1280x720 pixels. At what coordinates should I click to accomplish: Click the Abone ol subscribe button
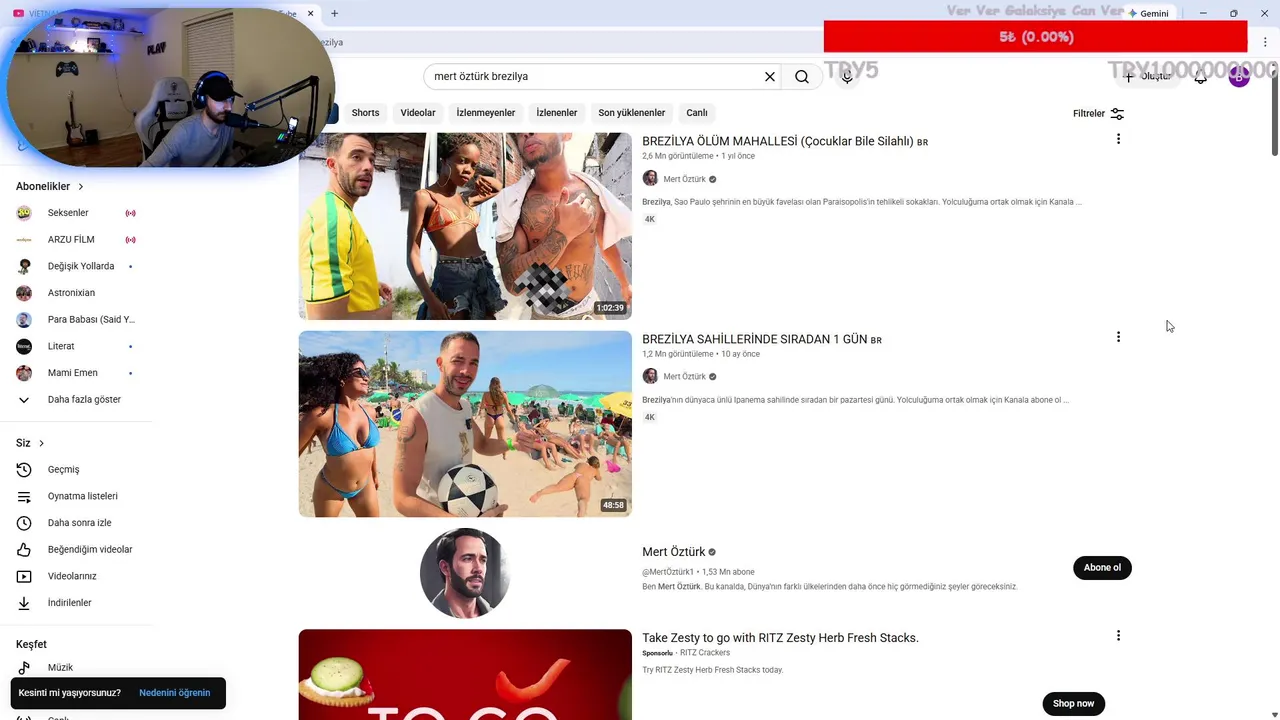click(1102, 568)
